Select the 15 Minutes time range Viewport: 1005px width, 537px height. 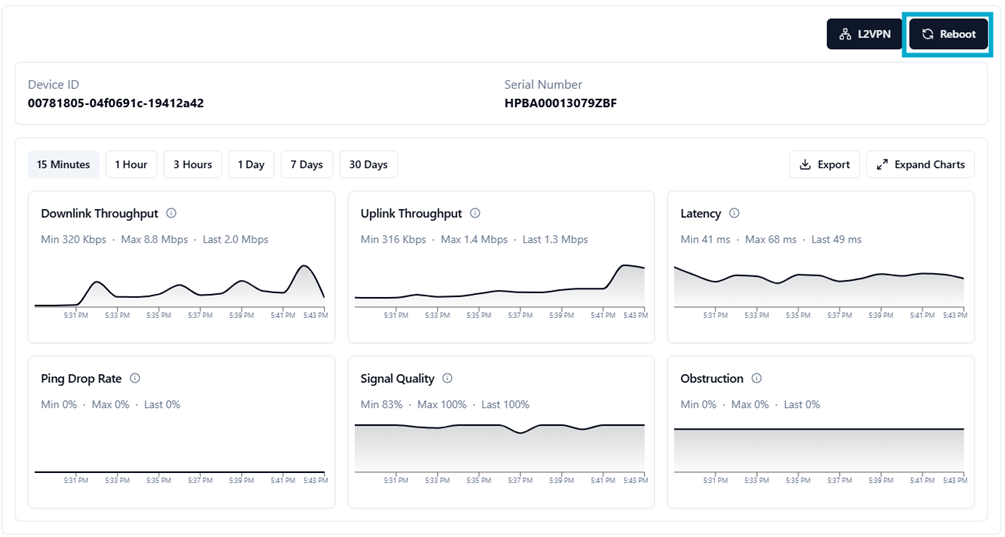point(63,165)
